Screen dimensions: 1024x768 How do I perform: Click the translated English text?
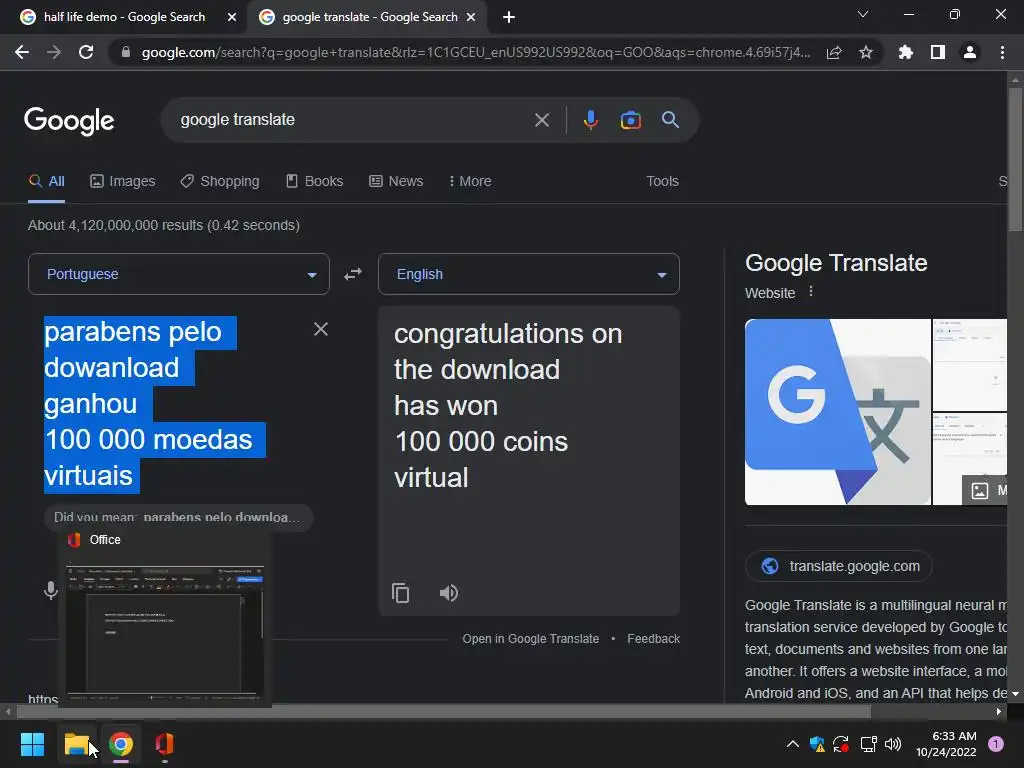coord(508,406)
